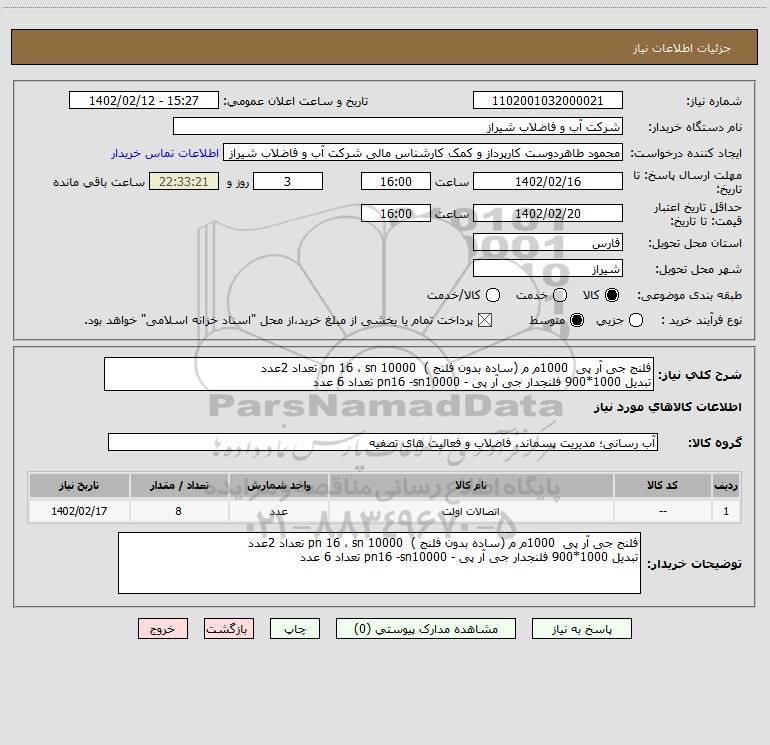
Task: Click the تاریخ نیاز column header
Action: point(79,485)
